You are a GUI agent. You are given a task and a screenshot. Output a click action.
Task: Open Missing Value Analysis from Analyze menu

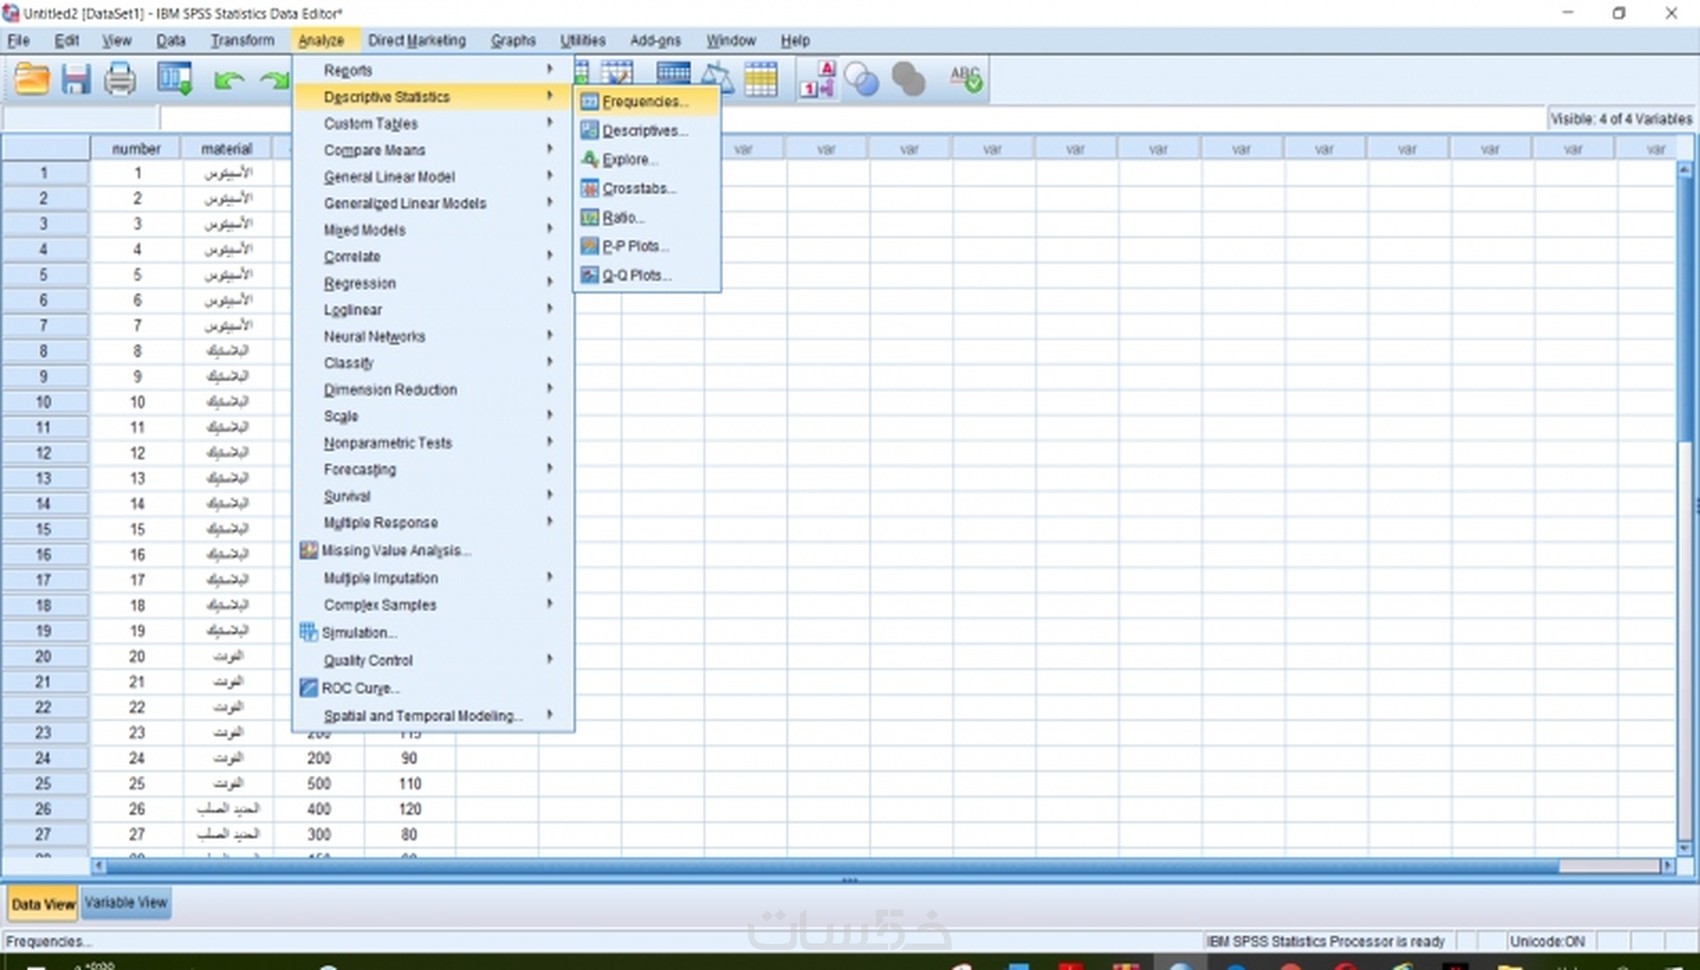tap(432, 551)
